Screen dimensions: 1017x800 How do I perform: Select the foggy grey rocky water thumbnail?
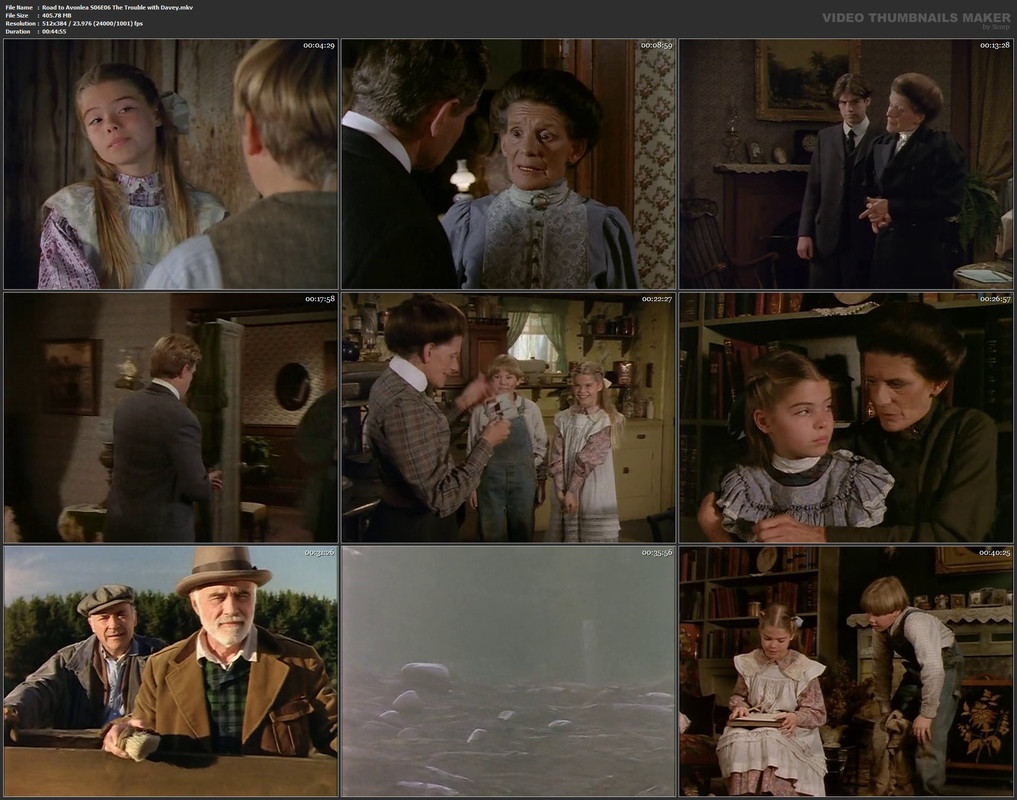click(x=508, y=672)
